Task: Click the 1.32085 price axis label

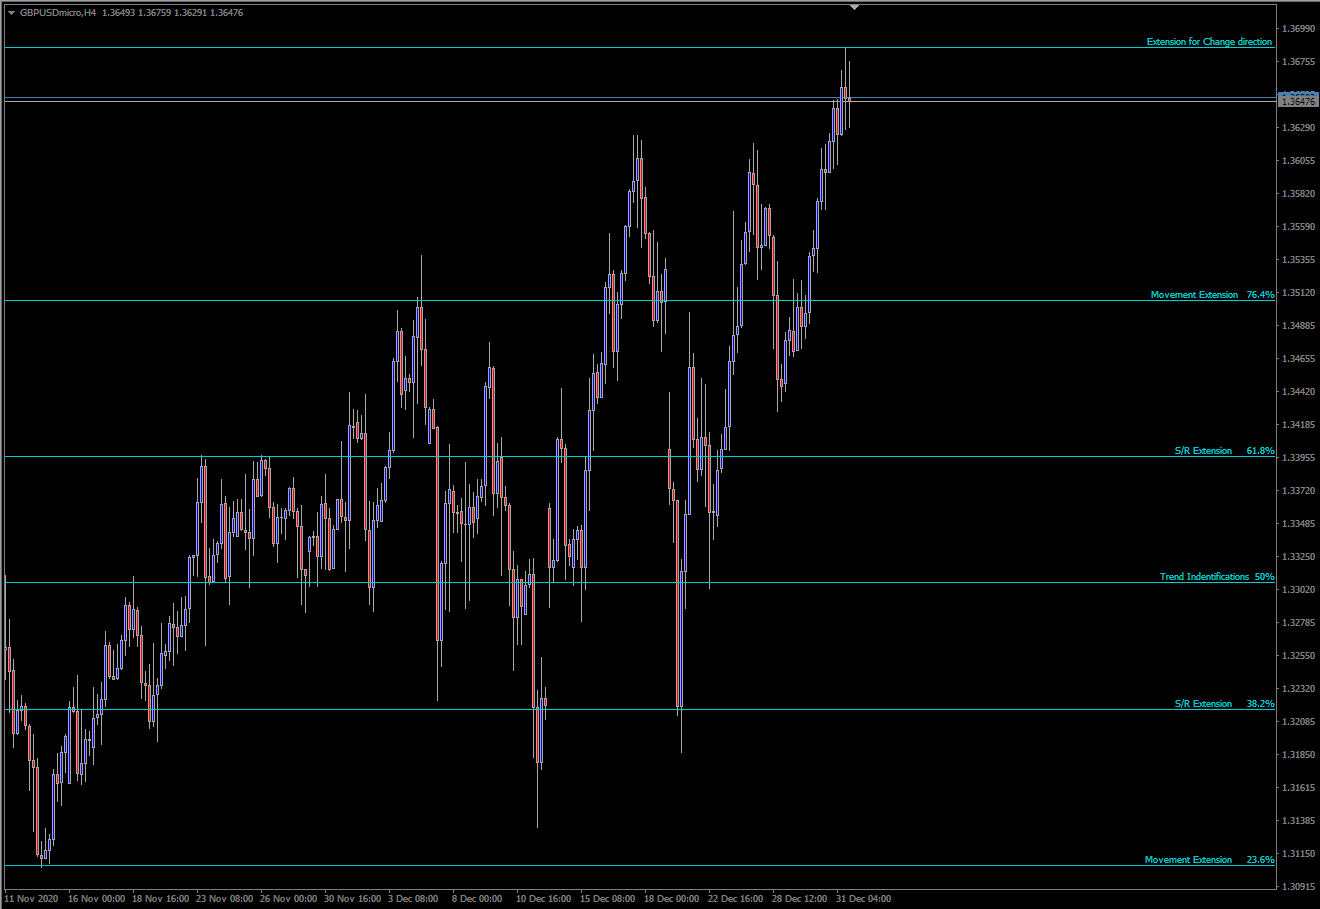Action: click(1297, 722)
